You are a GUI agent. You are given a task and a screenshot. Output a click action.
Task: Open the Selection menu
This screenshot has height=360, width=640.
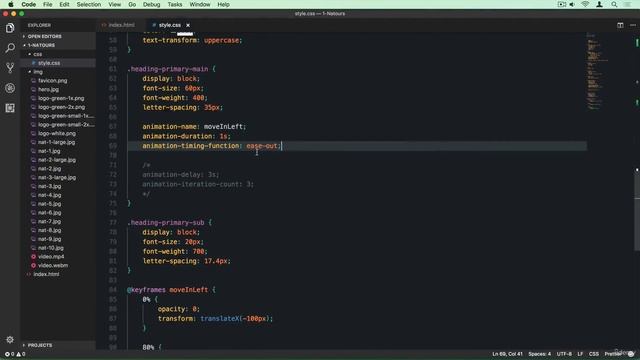coord(89,4)
